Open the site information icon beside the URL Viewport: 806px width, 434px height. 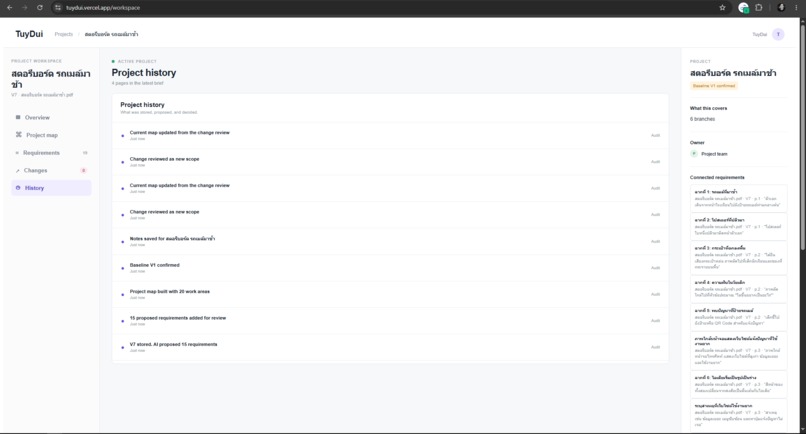point(58,8)
